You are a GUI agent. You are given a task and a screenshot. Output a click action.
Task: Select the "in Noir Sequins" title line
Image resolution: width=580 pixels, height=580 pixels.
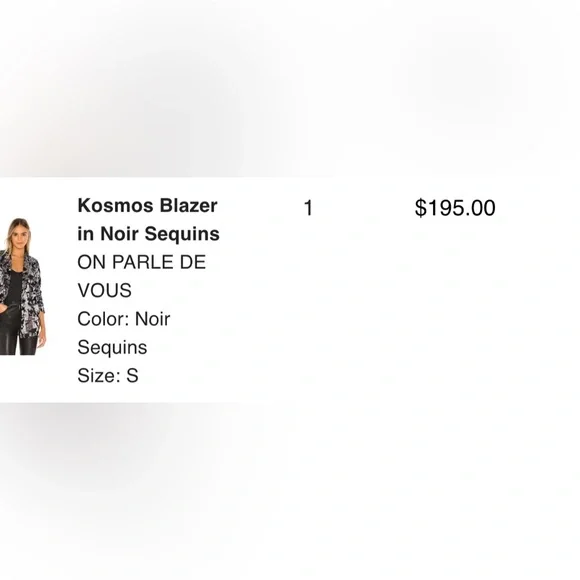148,234
